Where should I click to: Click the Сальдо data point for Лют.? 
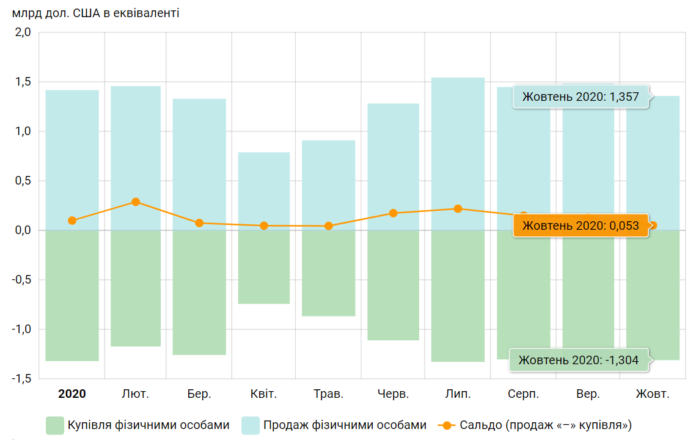[136, 202]
